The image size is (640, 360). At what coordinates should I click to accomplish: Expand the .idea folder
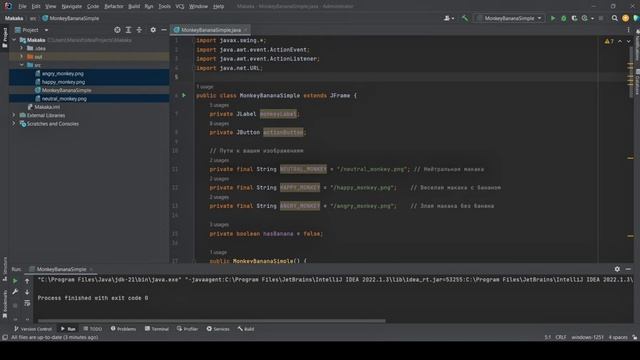22,48
